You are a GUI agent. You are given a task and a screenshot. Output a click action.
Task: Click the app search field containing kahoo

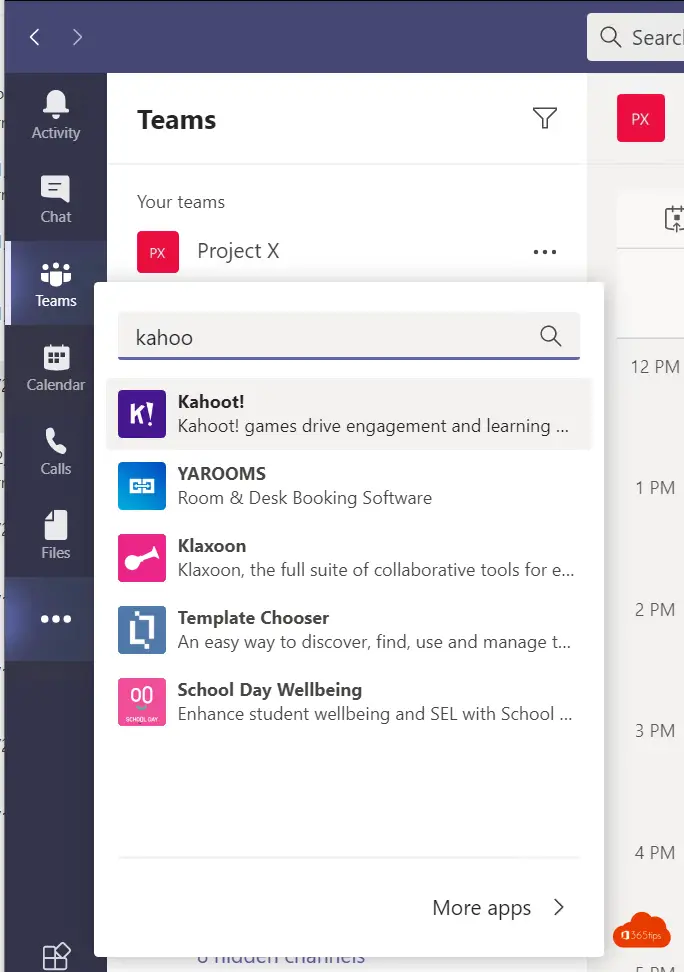pyautogui.click(x=349, y=336)
